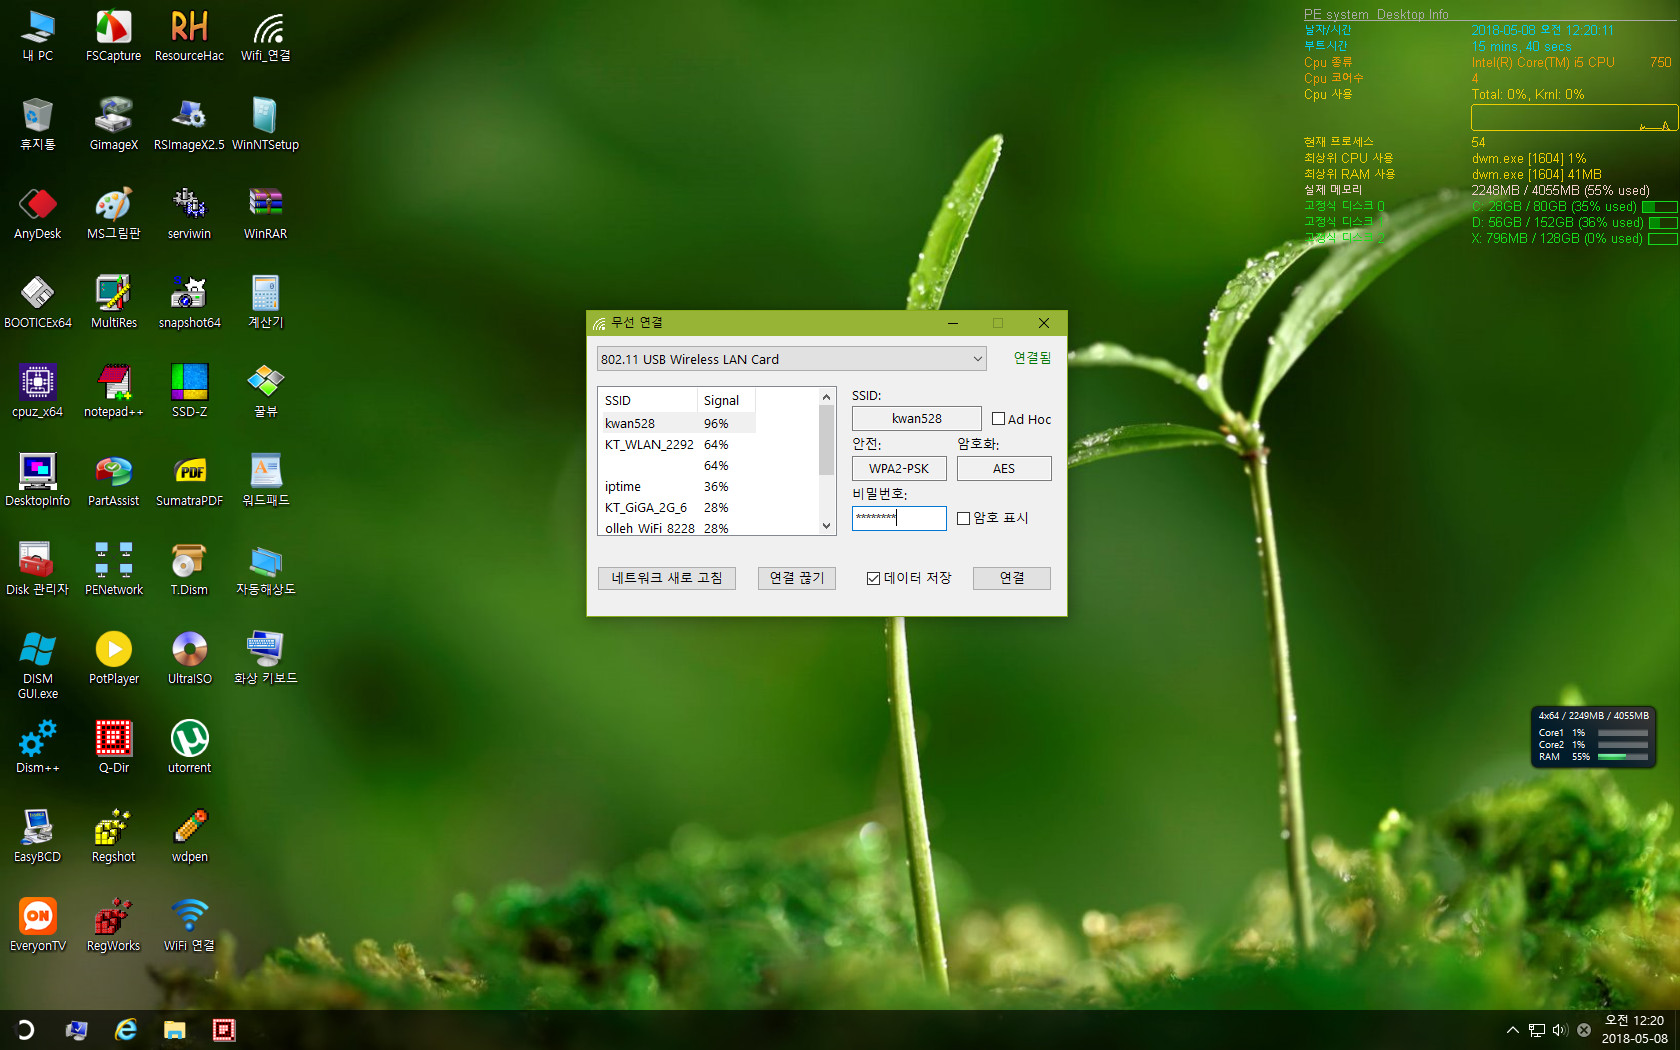Select the Q-Dir desktop icon
The height and width of the screenshot is (1050, 1680).
113,748
